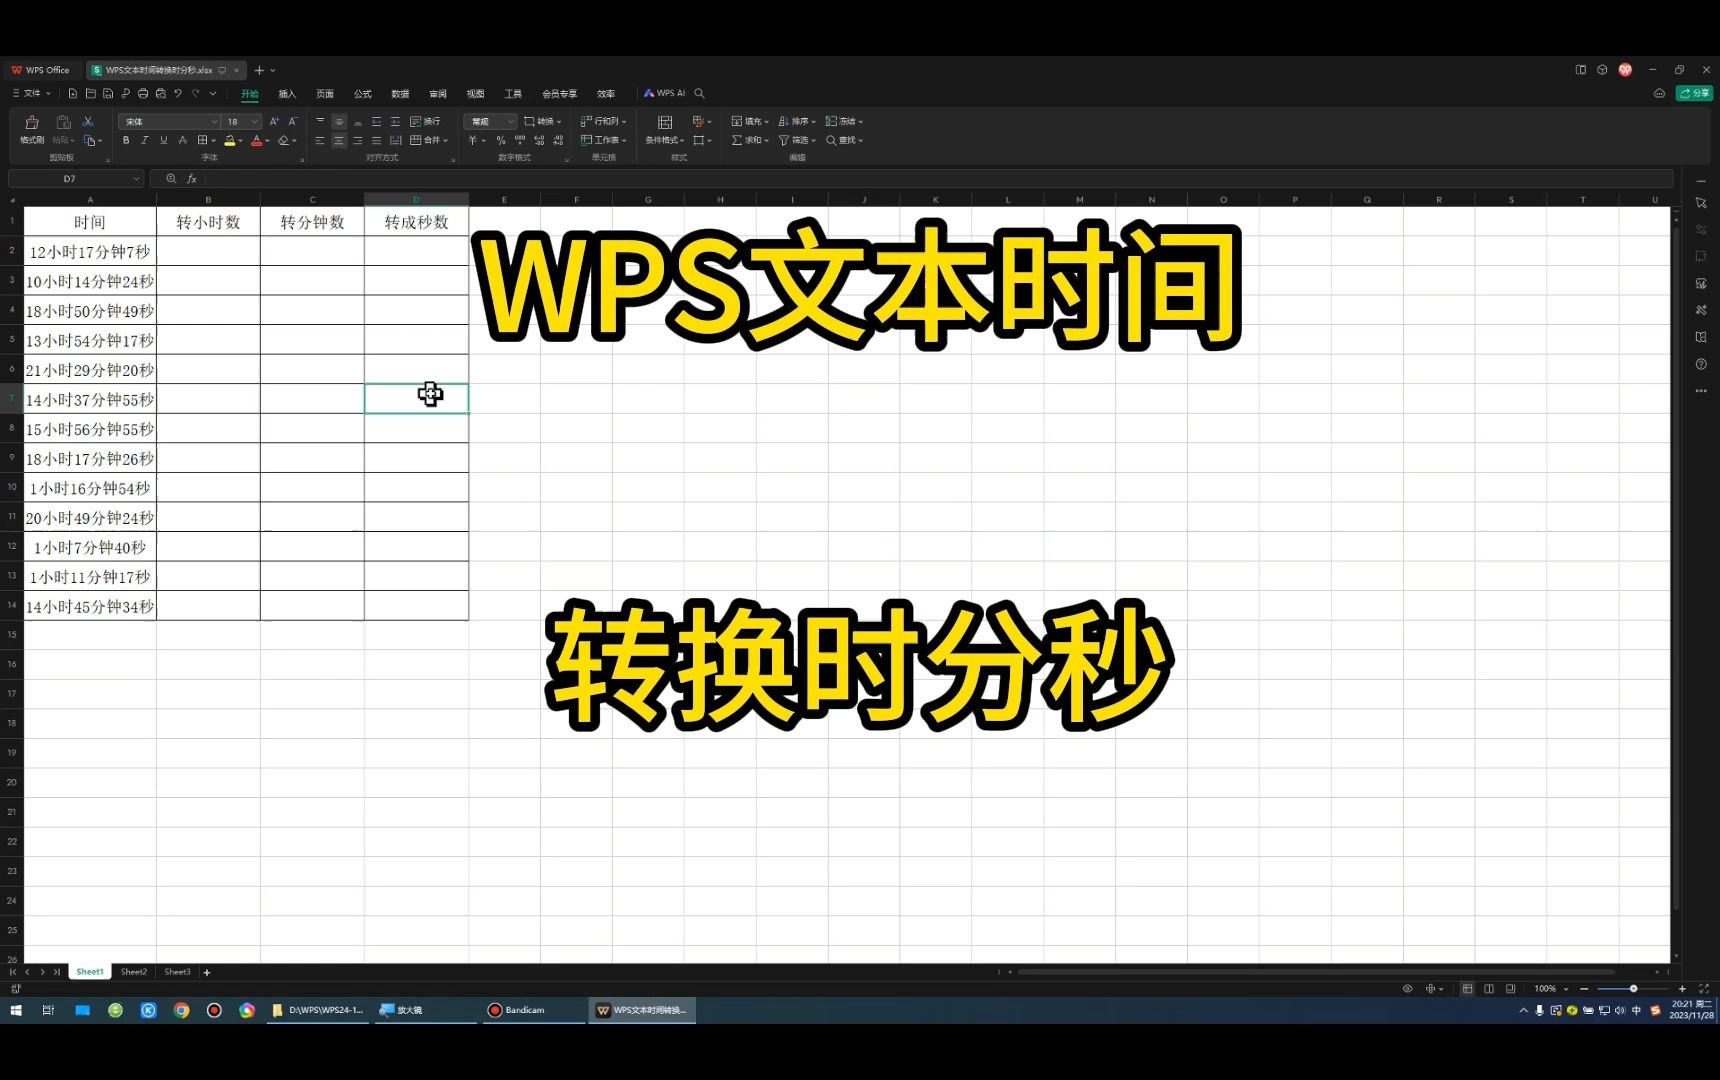This screenshot has height=1080, width=1720.
Task: Toggle italic formatting
Action: (x=145, y=140)
